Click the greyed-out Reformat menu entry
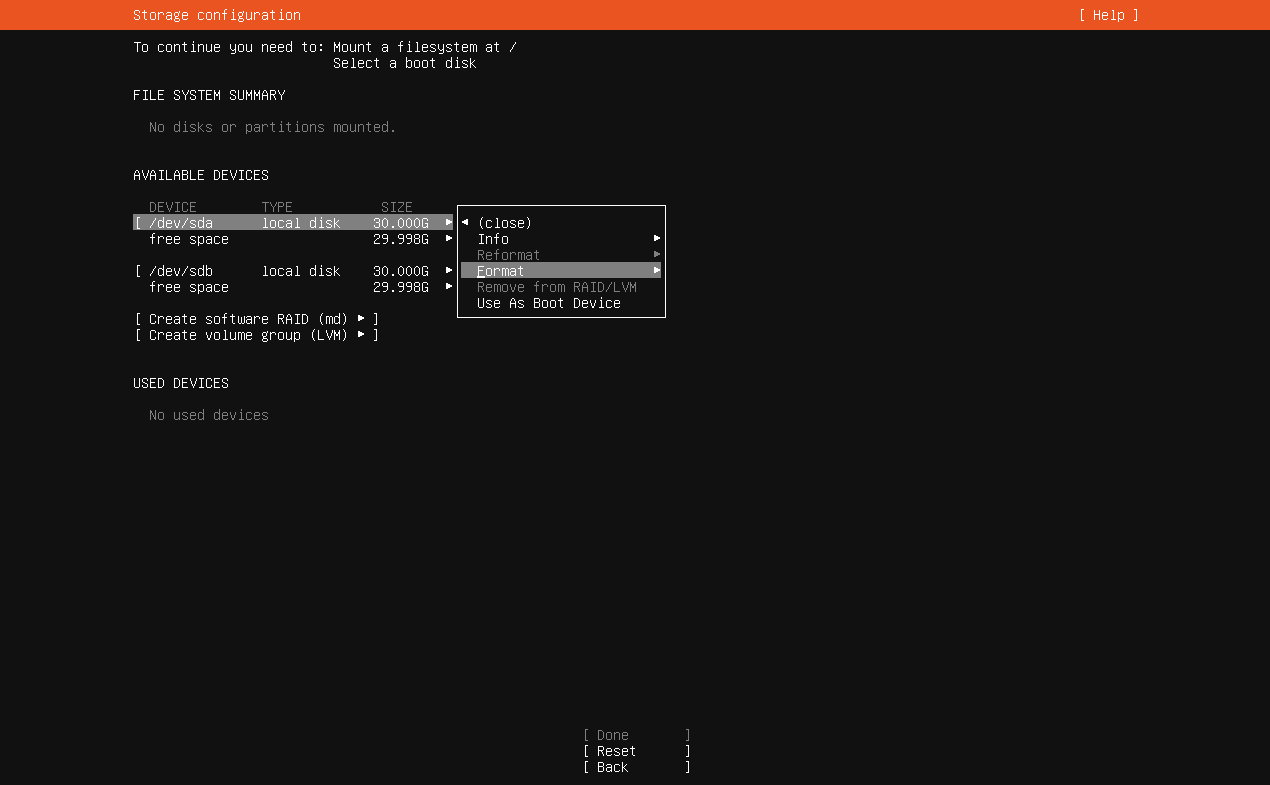This screenshot has width=1270, height=785. (x=508, y=255)
